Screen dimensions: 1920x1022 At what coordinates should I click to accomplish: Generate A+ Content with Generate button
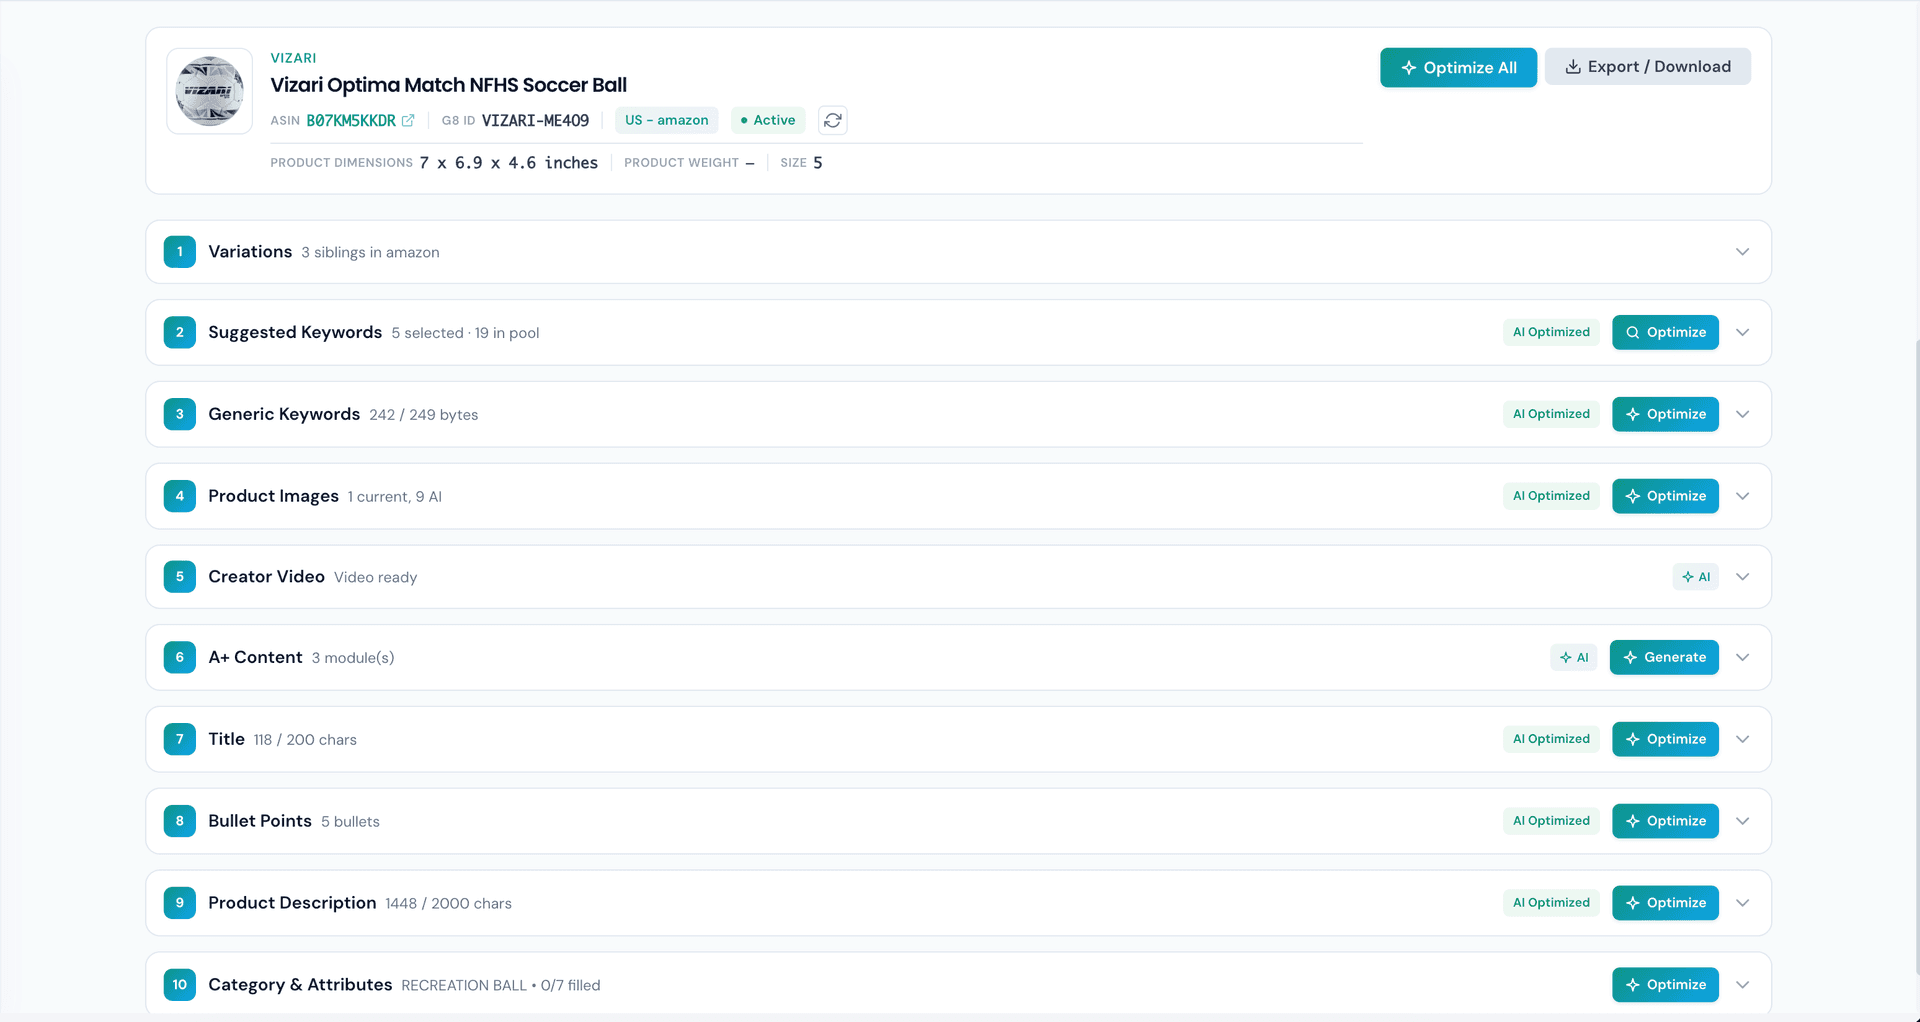1664,658
